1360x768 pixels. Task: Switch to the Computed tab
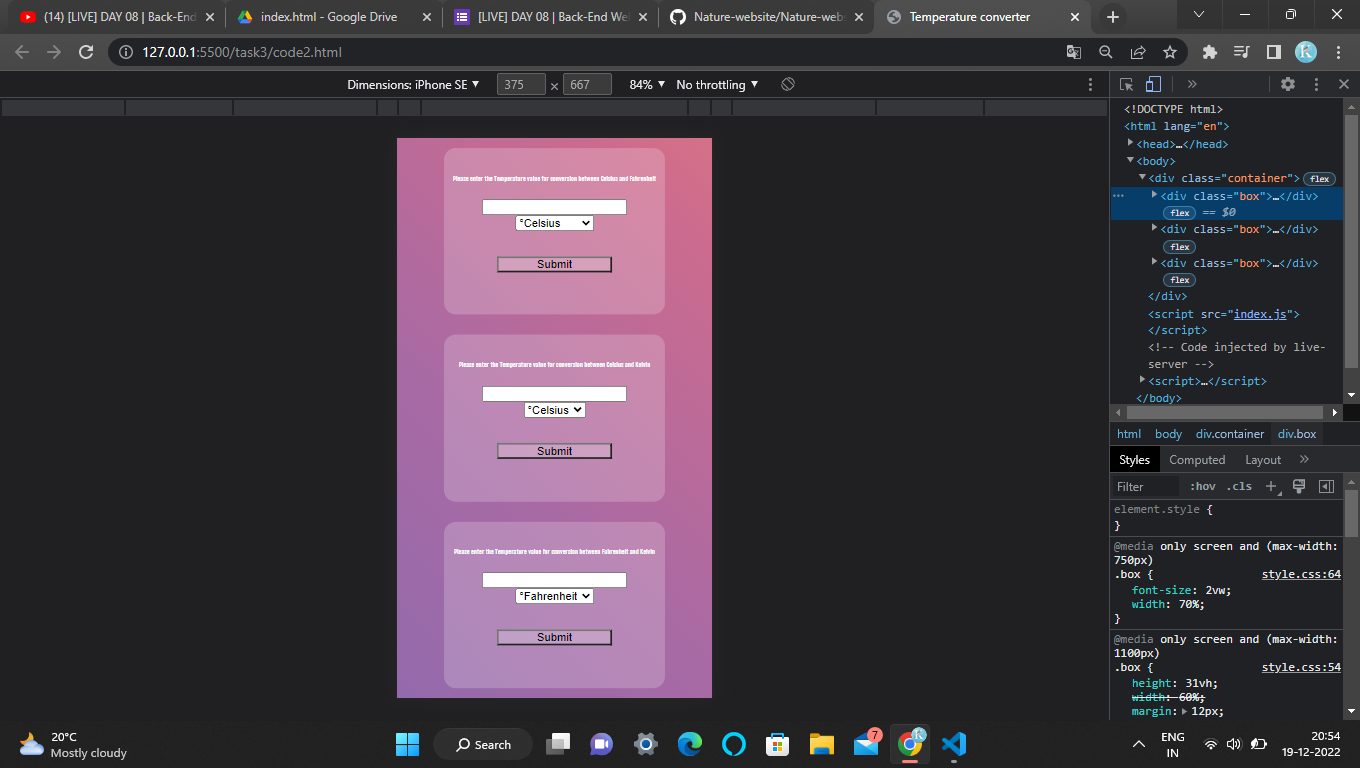pyautogui.click(x=1197, y=460)
